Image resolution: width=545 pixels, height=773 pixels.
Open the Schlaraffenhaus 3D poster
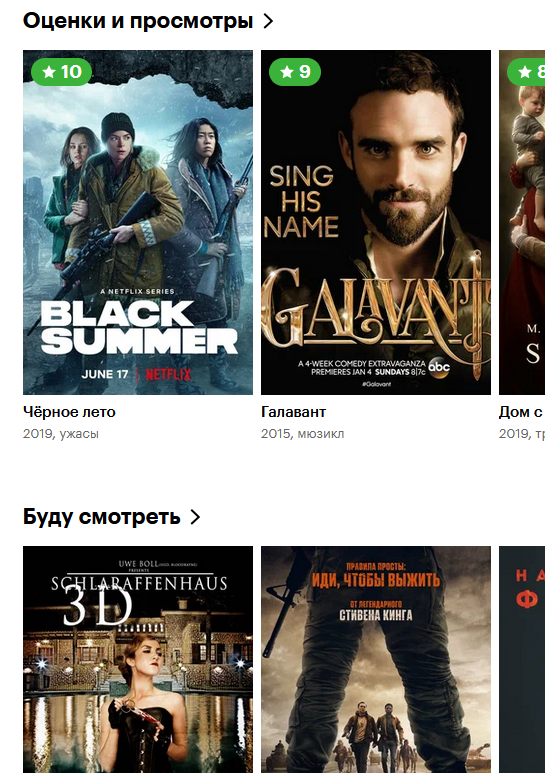[x=138, y=660]
